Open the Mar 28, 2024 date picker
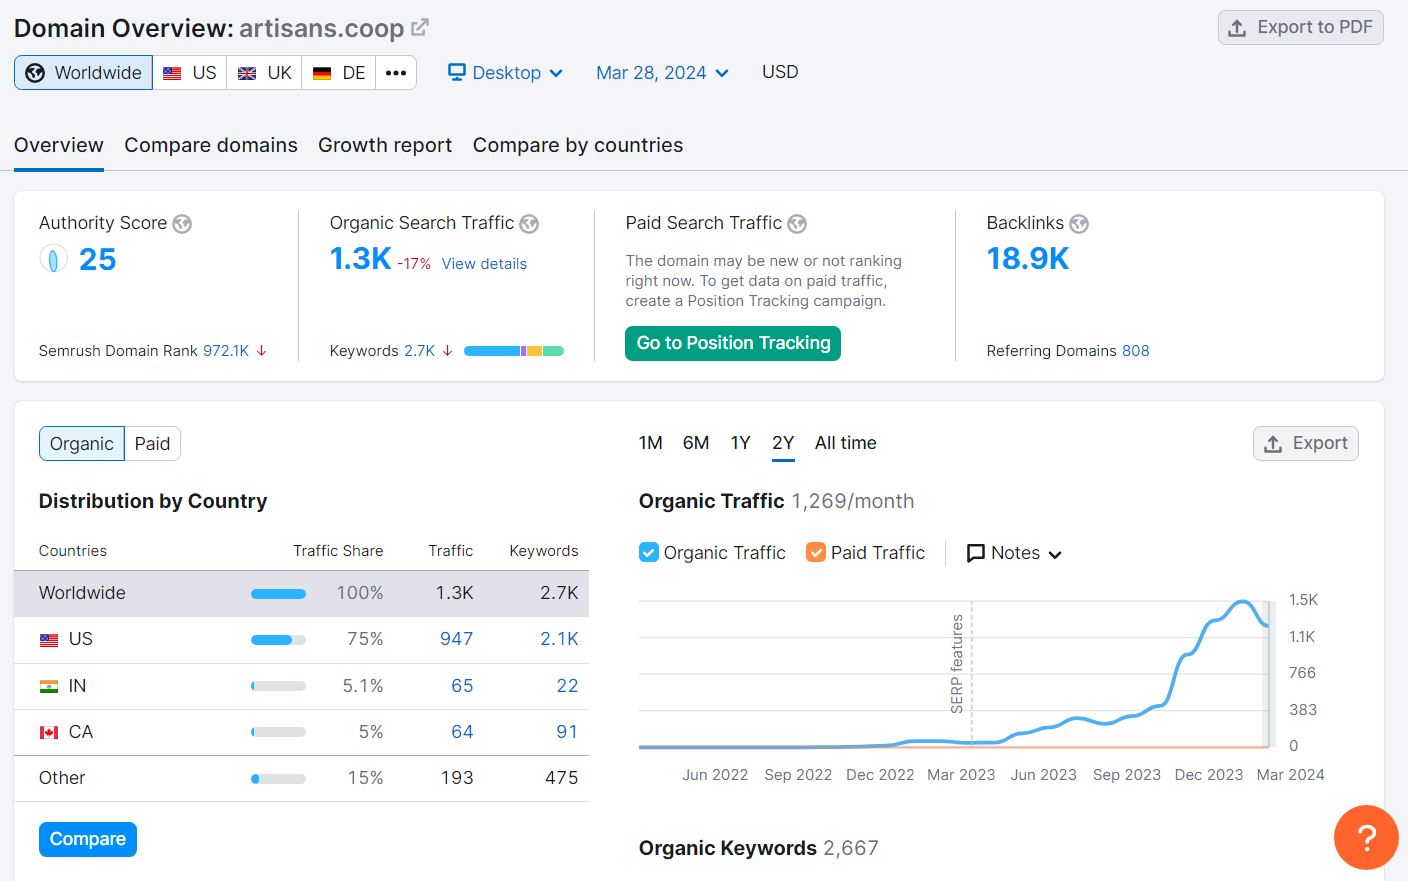The width and height of the screenshot is (1408, 881). point(662,72)
